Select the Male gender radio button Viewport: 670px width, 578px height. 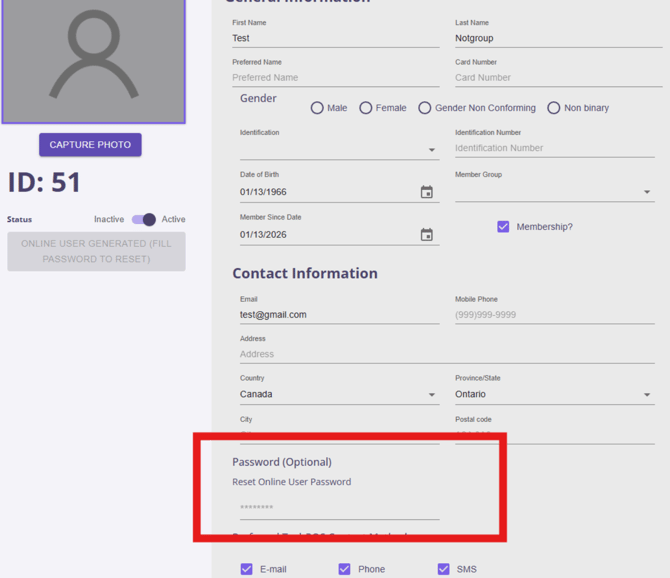(317, 108)
